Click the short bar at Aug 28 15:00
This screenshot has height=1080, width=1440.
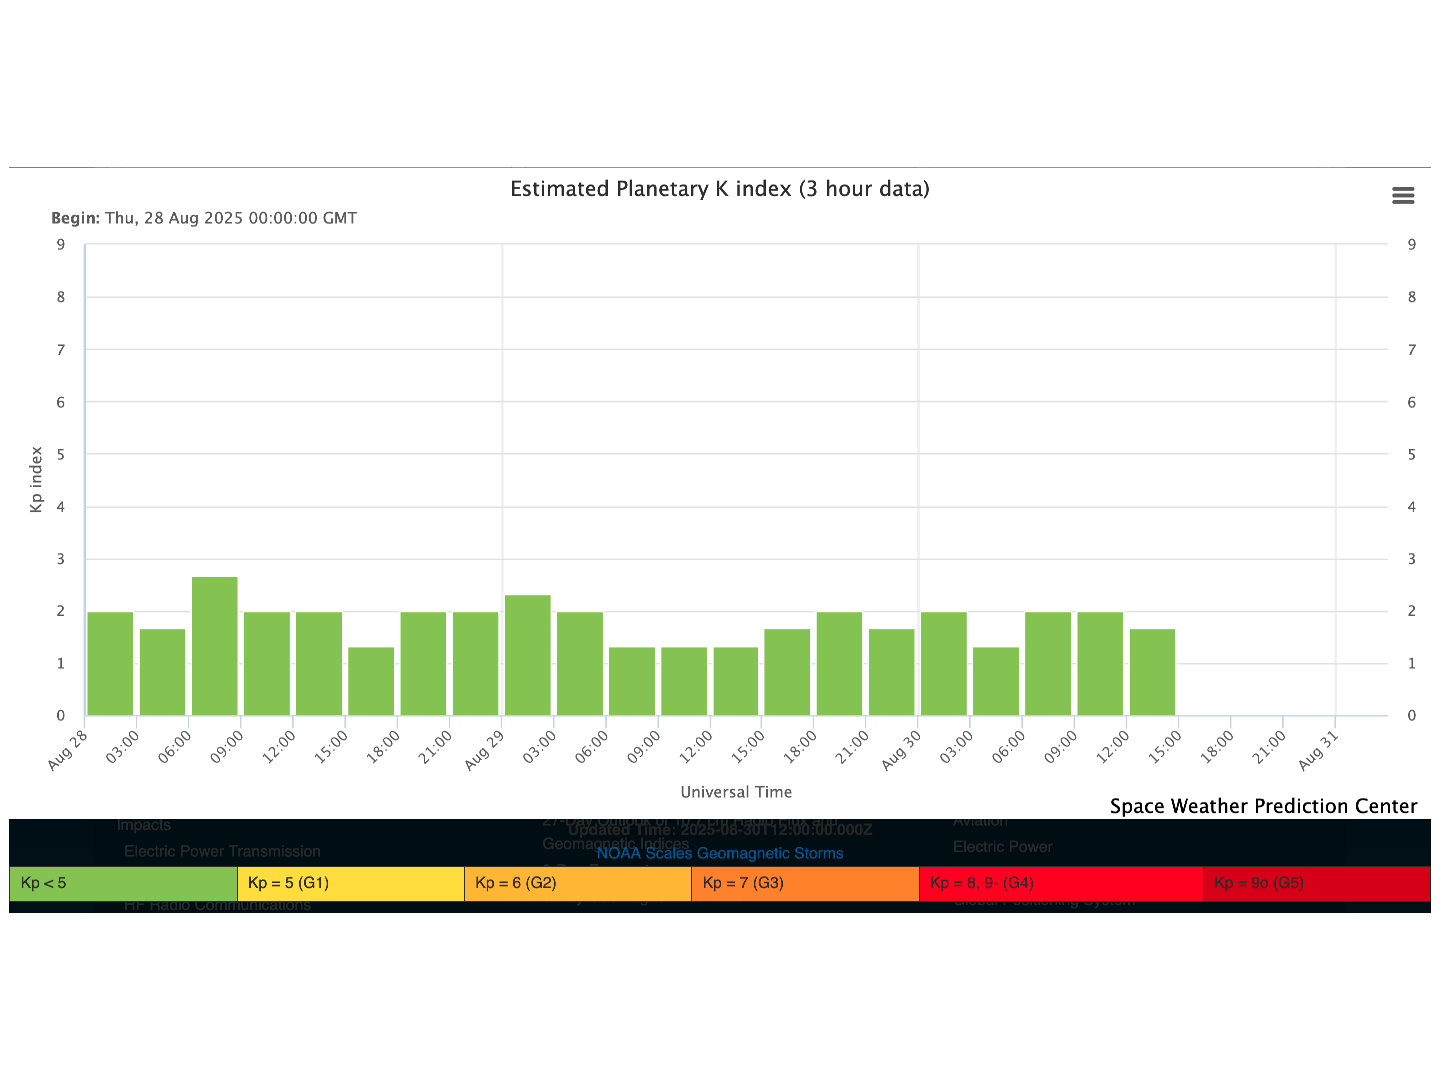click(371, 681)
